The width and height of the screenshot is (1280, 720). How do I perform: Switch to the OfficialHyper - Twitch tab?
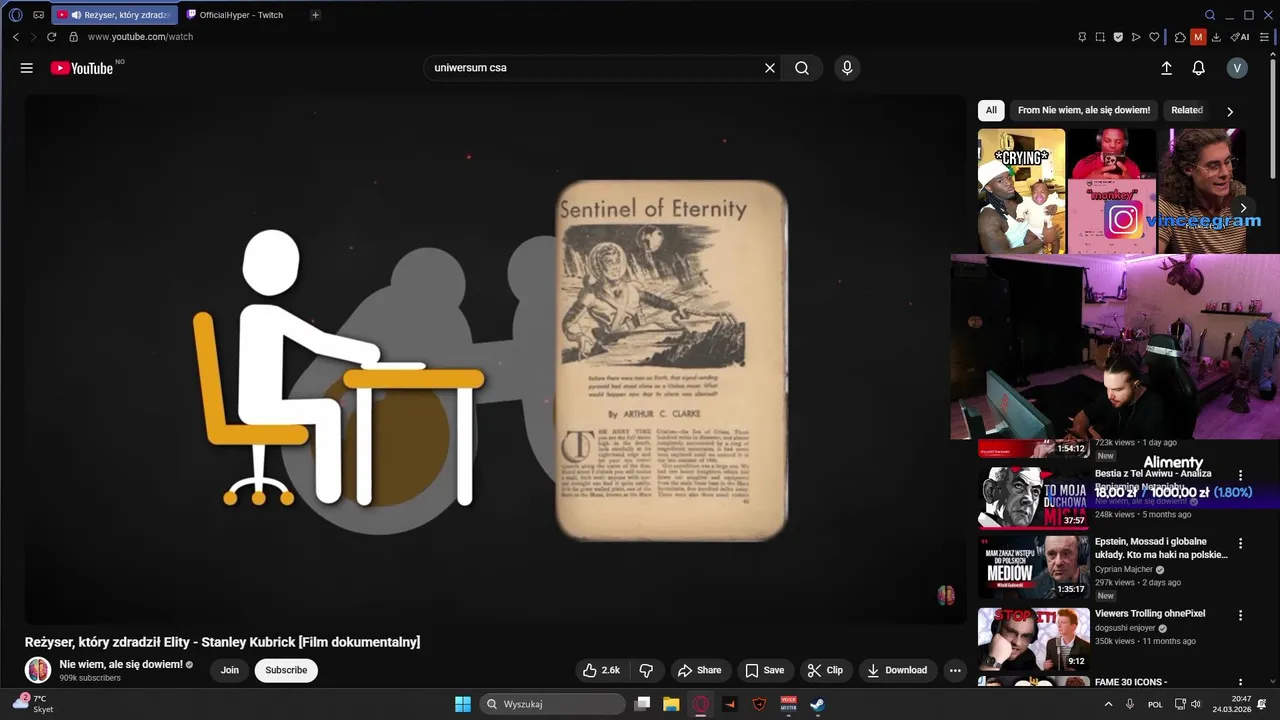tap(240, 15)
